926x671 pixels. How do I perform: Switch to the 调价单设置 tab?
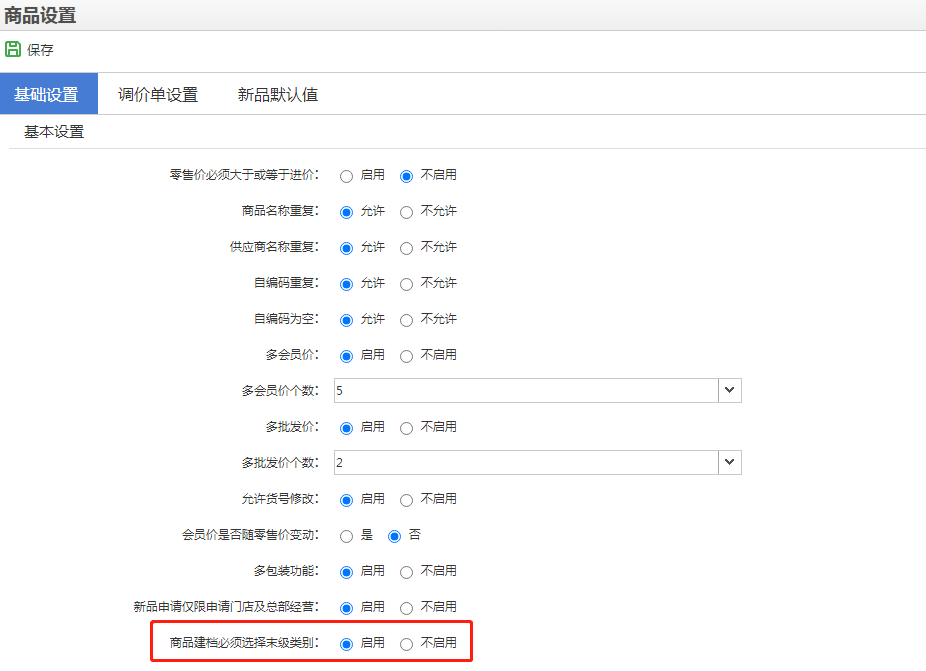158,95
